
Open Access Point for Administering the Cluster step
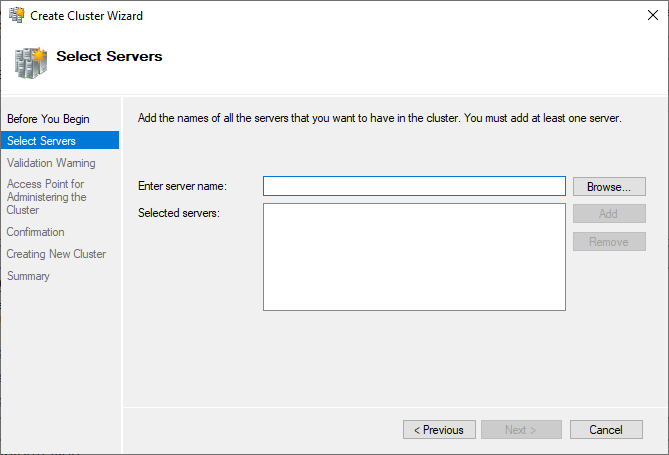[x=47, y=197]
